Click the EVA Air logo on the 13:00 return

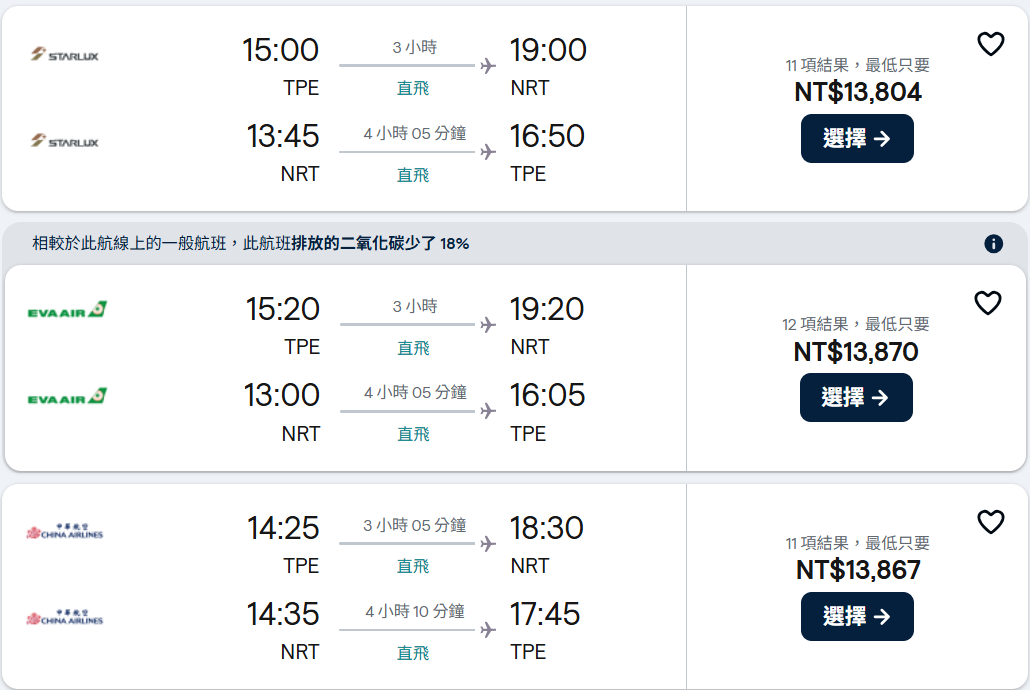coord(67,397)
